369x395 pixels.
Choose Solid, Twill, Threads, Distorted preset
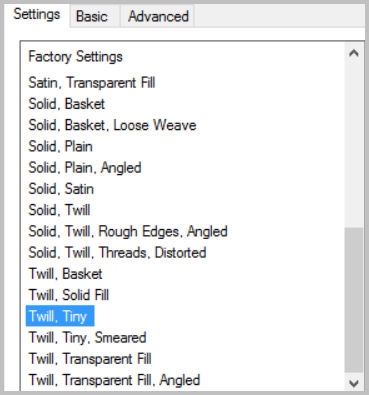(117, 253)
